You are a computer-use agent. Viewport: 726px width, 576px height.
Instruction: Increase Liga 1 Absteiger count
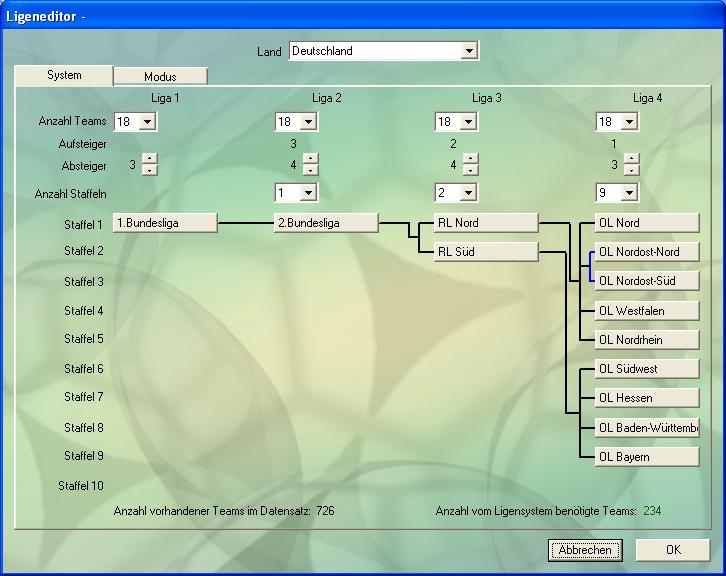click(x=149, y=159)
